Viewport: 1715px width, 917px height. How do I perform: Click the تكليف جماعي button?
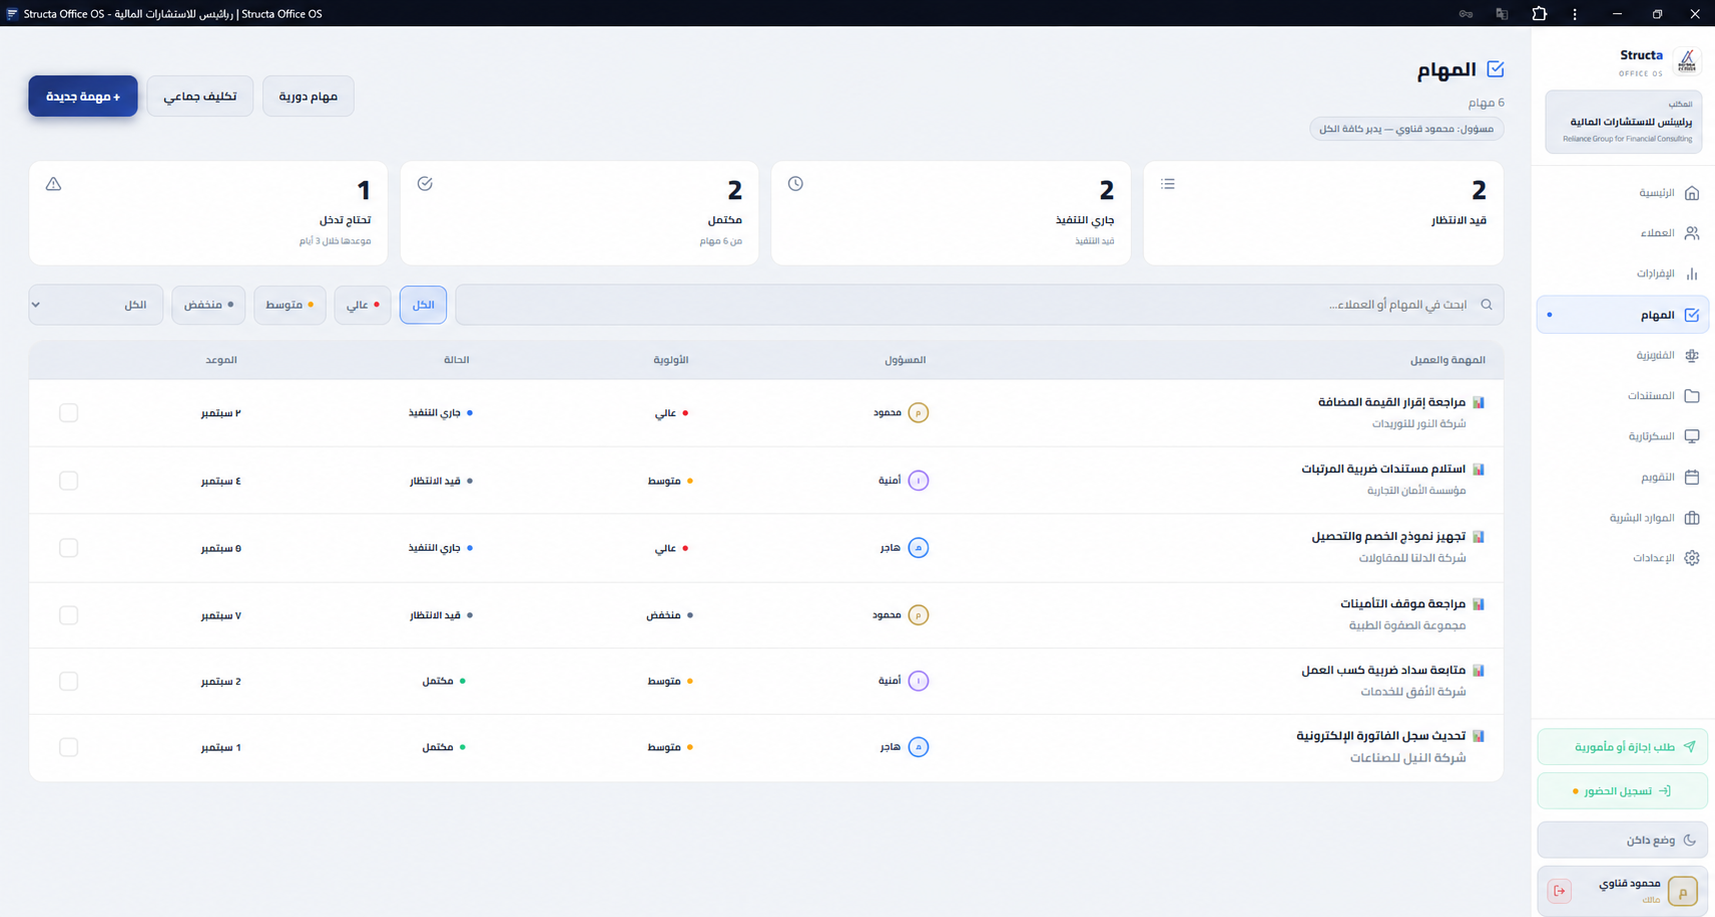[200, 96]
